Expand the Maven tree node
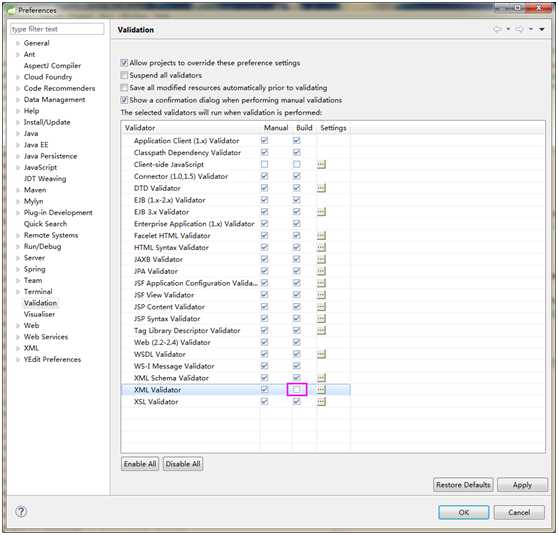 (18, 190)
